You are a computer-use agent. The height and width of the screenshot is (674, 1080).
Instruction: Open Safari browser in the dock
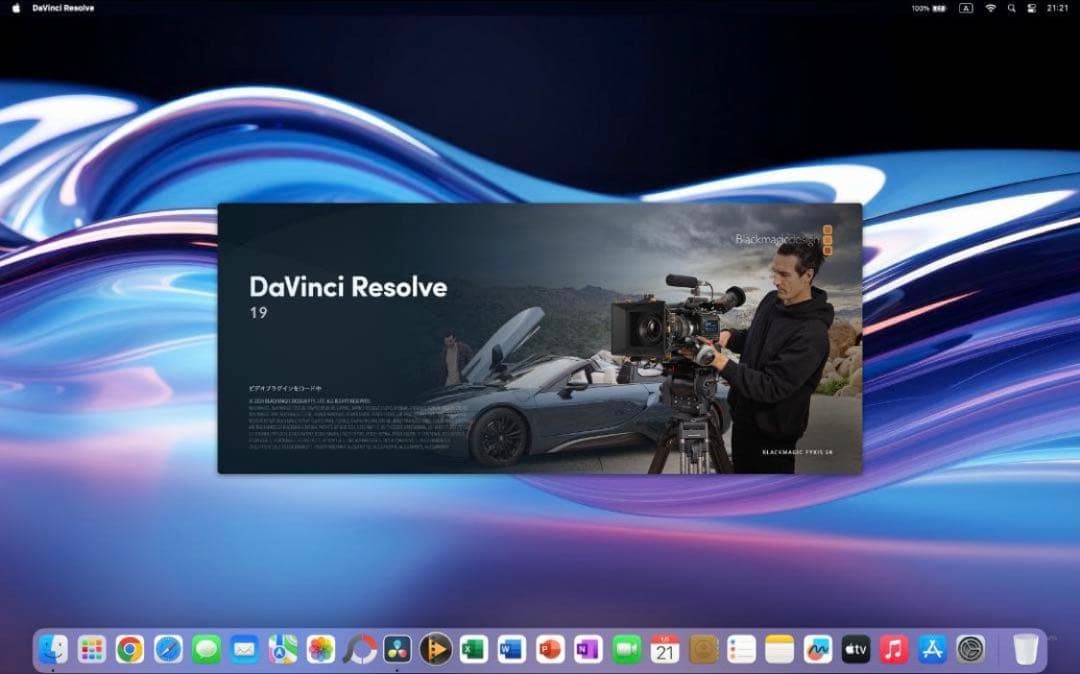168,649
